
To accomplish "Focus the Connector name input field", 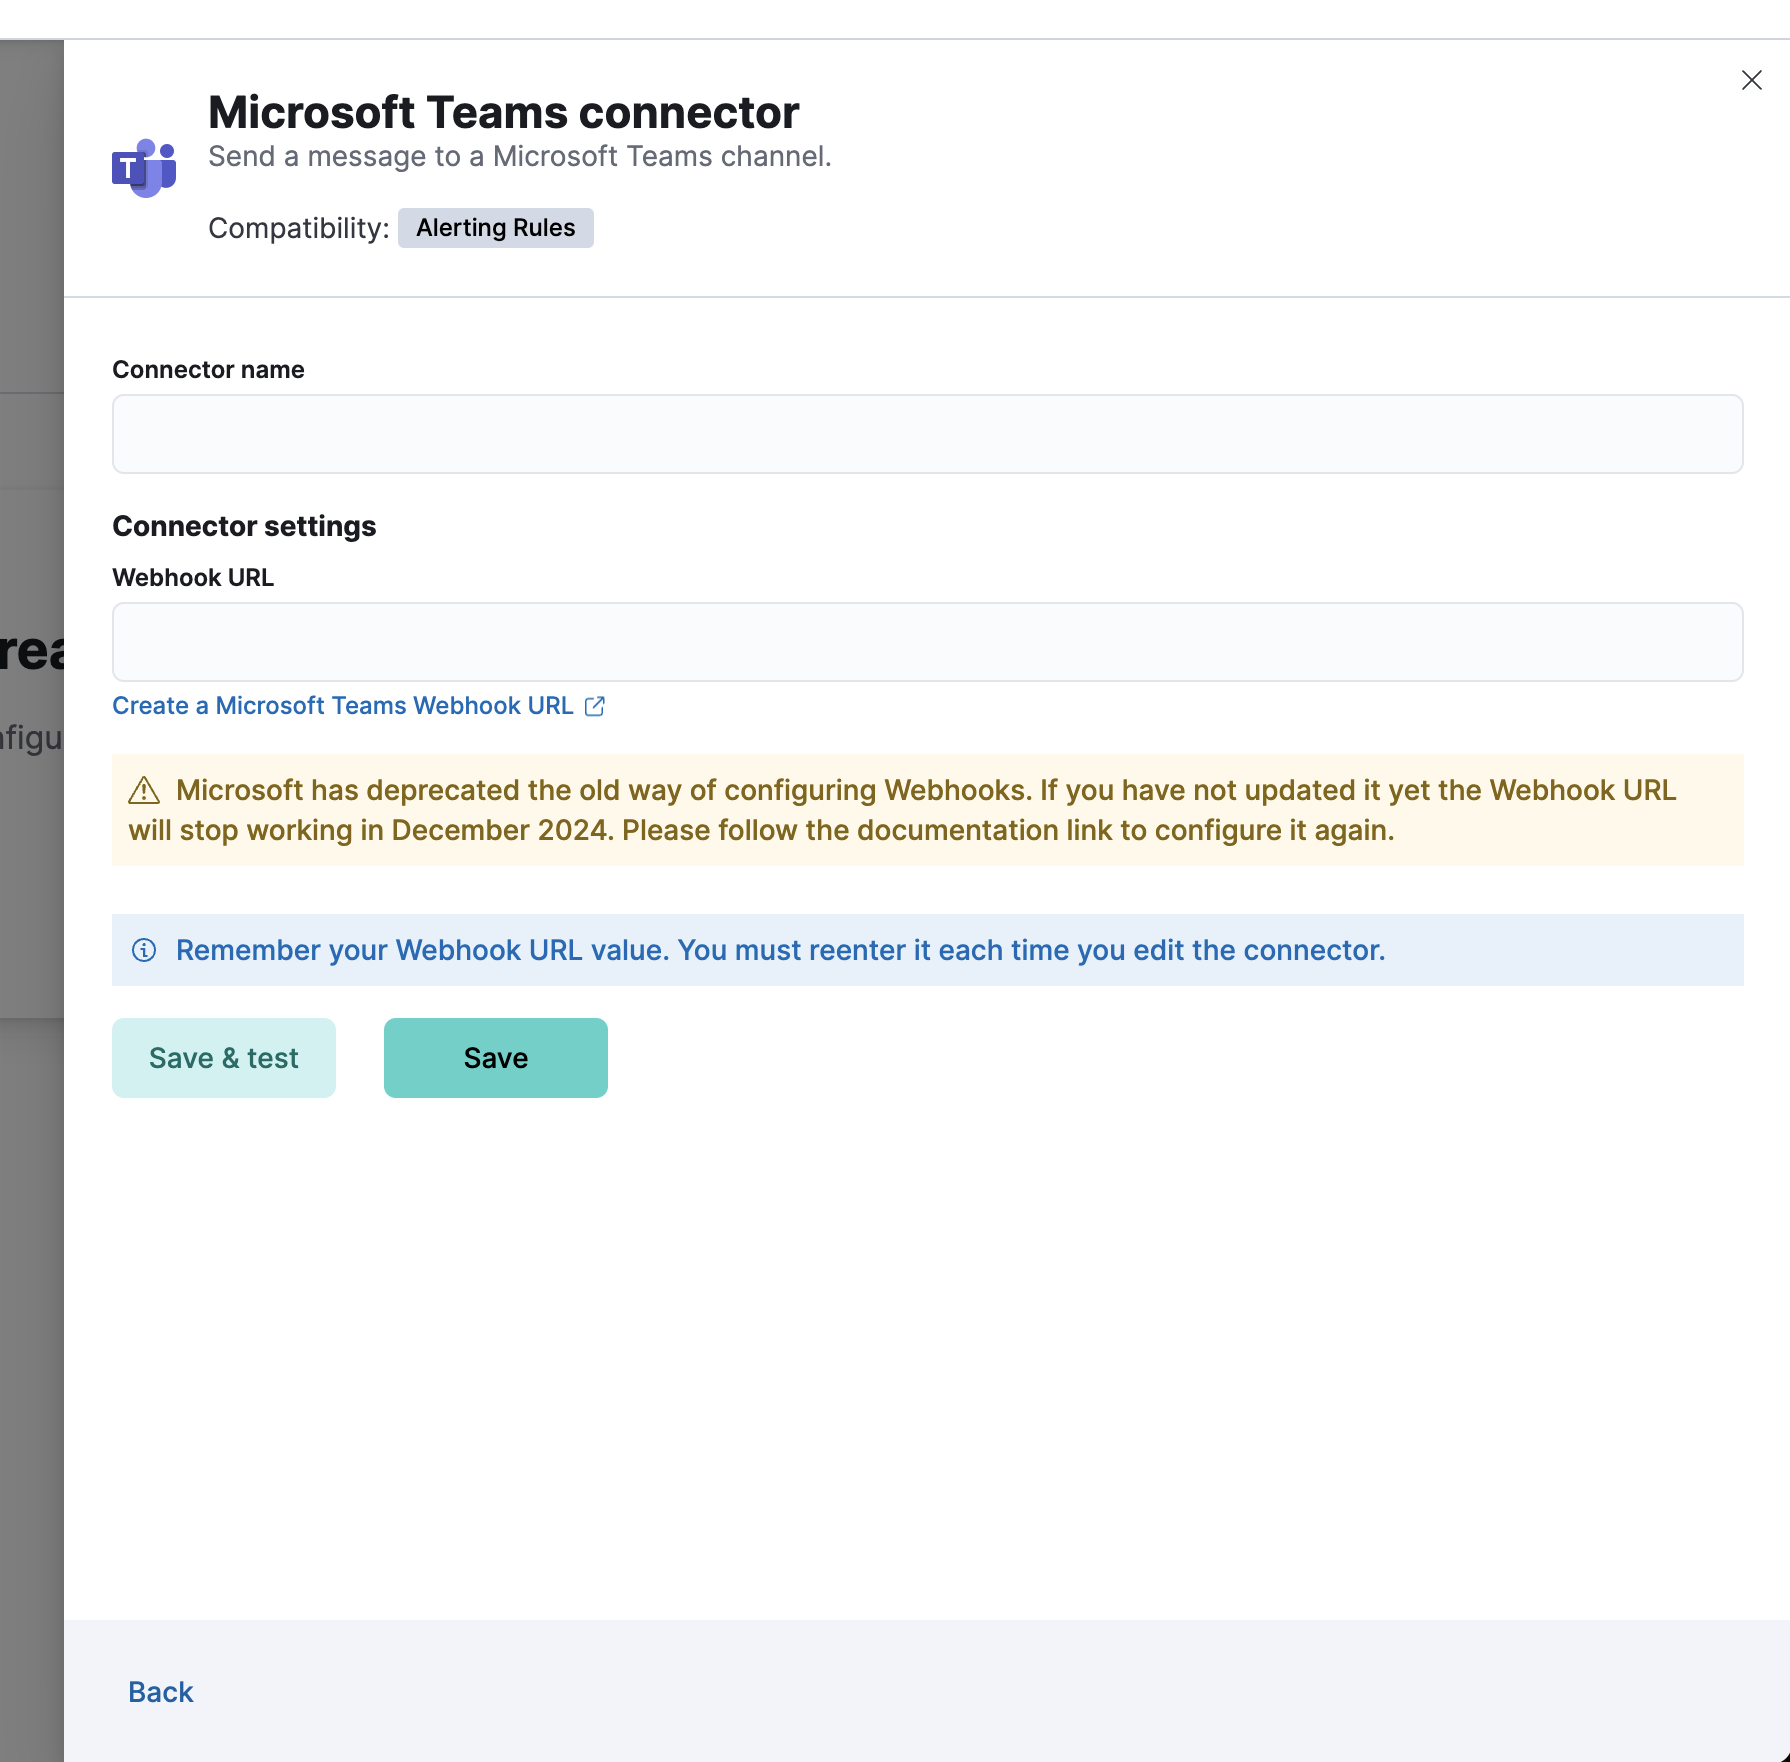I will 928,434.
